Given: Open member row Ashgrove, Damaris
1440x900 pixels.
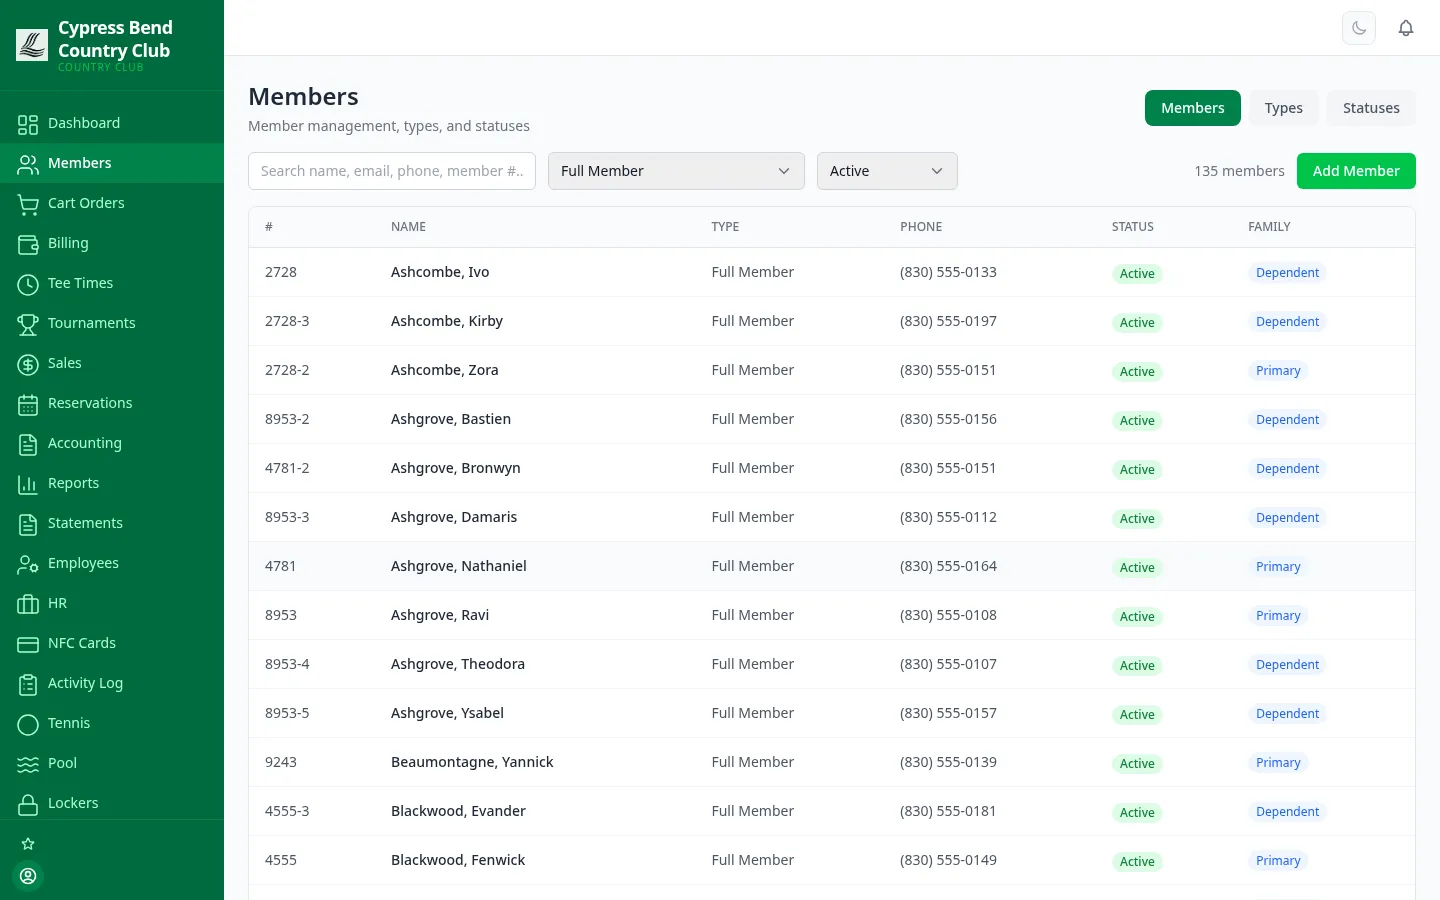Looking at the screenshot, I should click(832, 517).
